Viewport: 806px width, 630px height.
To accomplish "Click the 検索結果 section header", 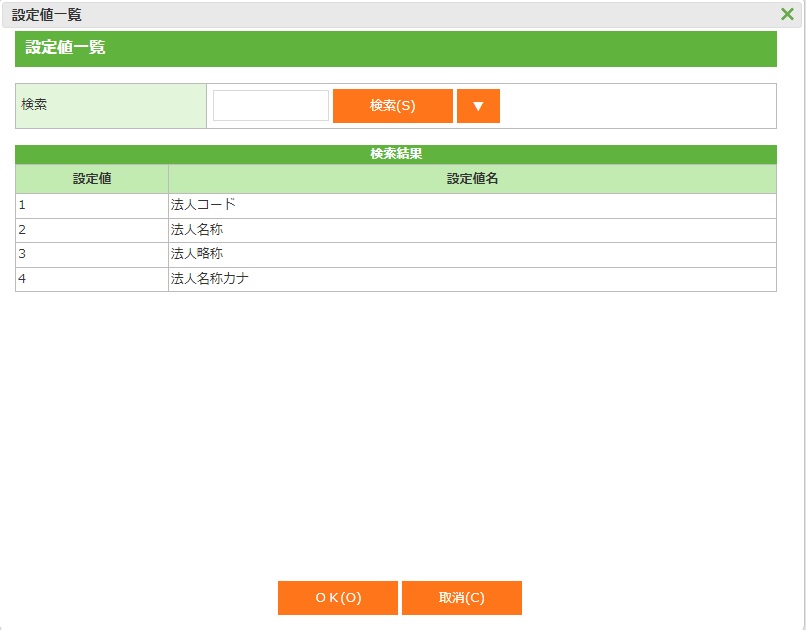I will (x=396, y=154).
